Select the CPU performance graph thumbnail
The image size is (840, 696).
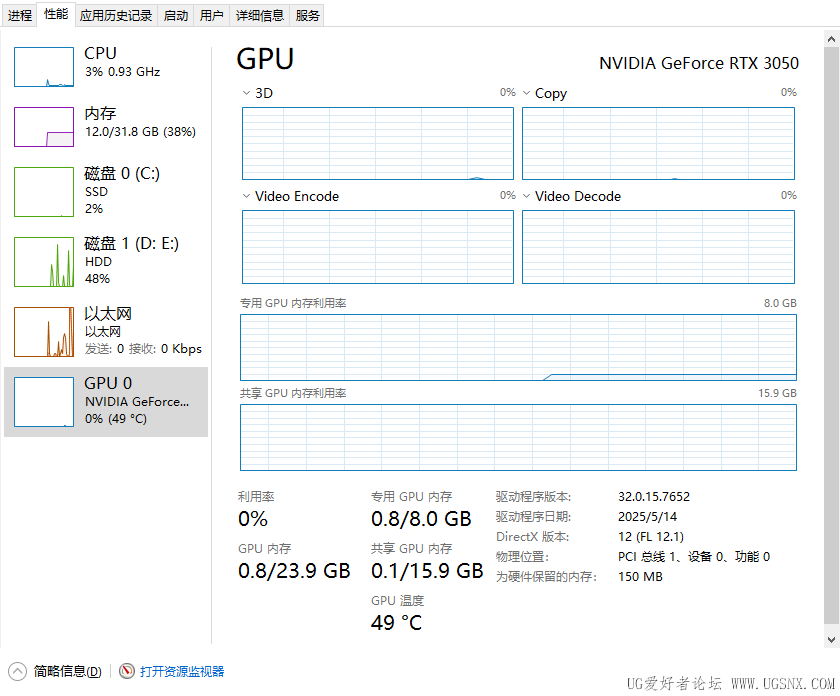44,67
